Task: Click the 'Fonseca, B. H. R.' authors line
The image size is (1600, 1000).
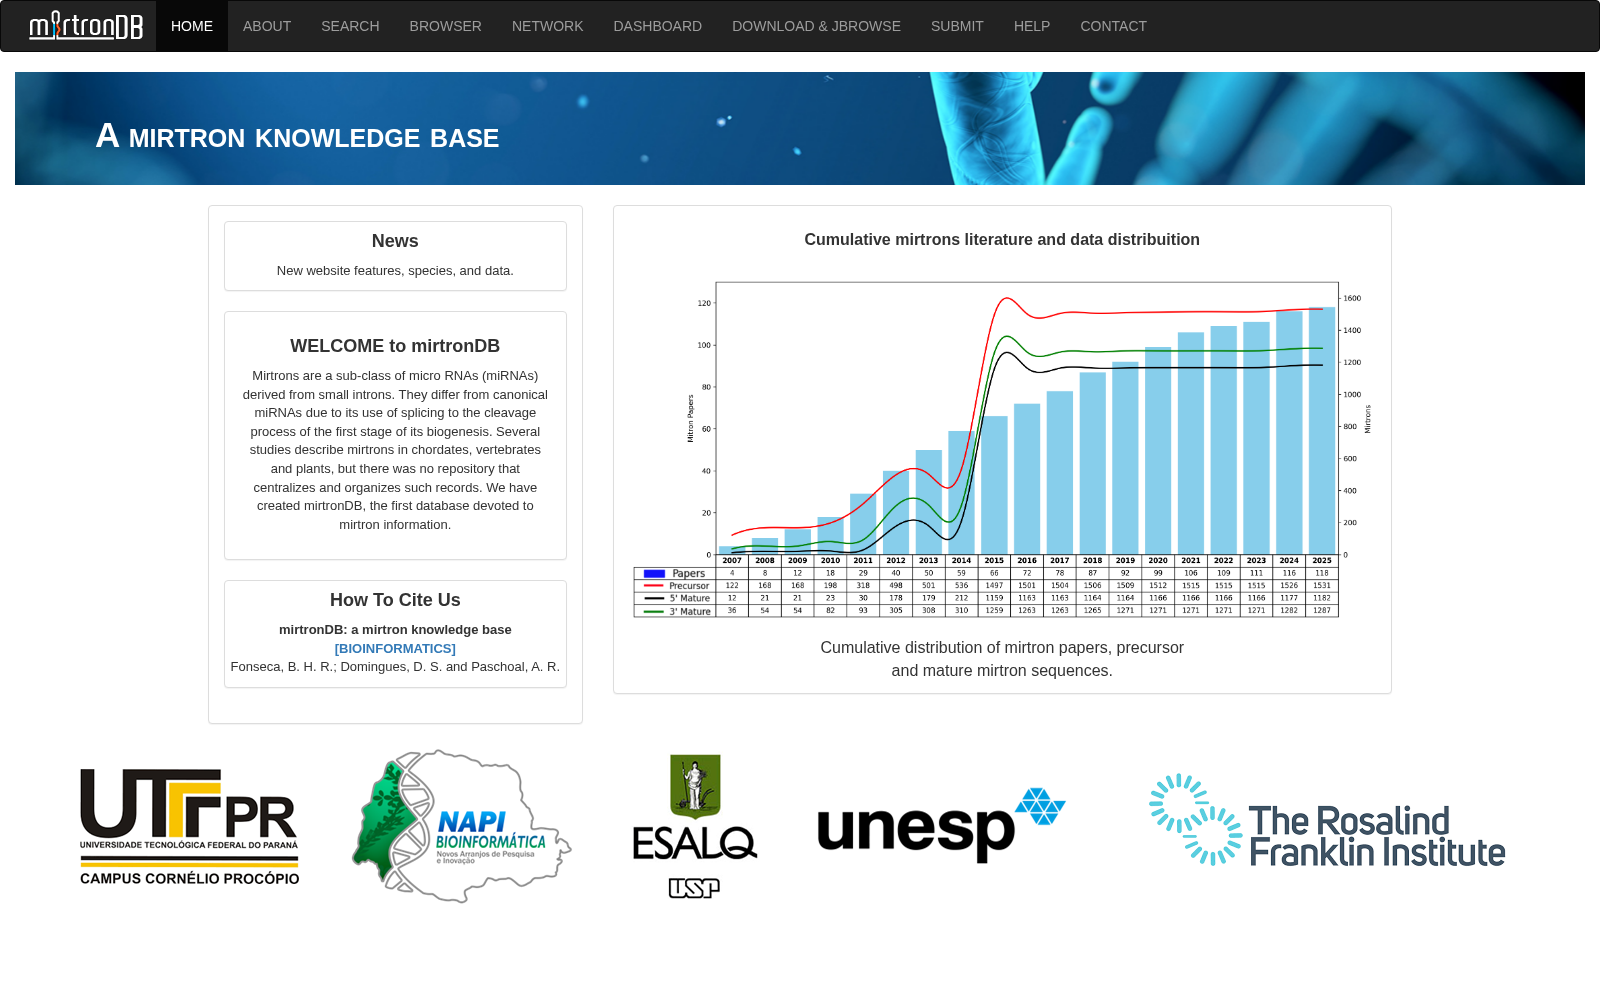Action: (x=395, y=667)
